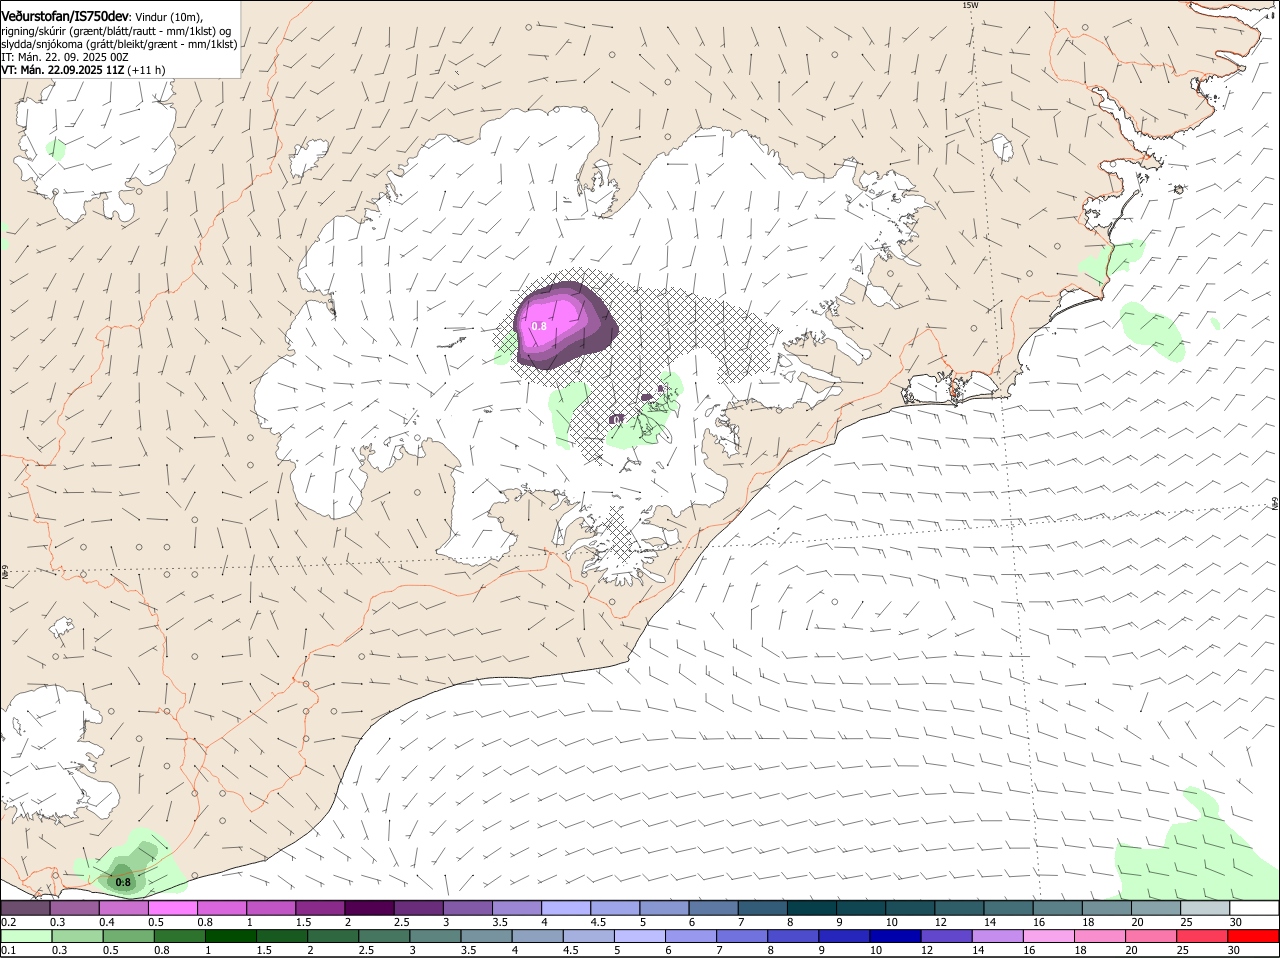
Task: Pick the lower legend swatch between 5 and 6
Action: pyautogui.click(x=641, y=936)
